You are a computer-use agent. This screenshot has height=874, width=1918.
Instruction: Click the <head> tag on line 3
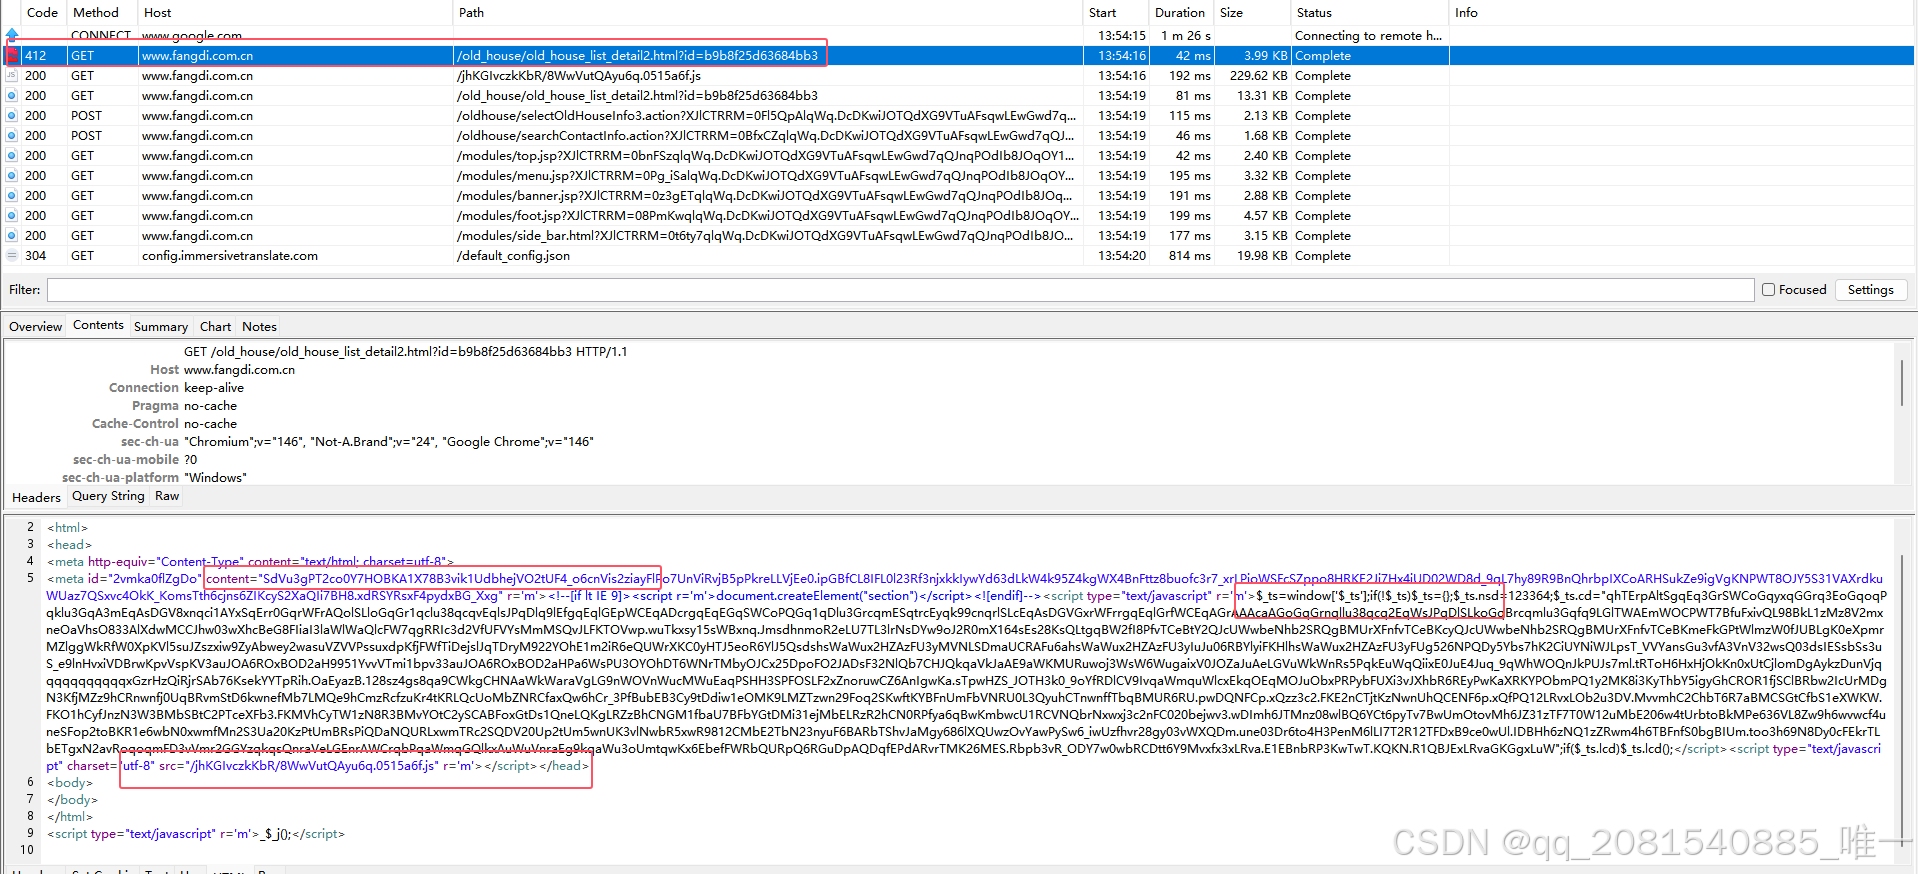(x=69, y=545)
